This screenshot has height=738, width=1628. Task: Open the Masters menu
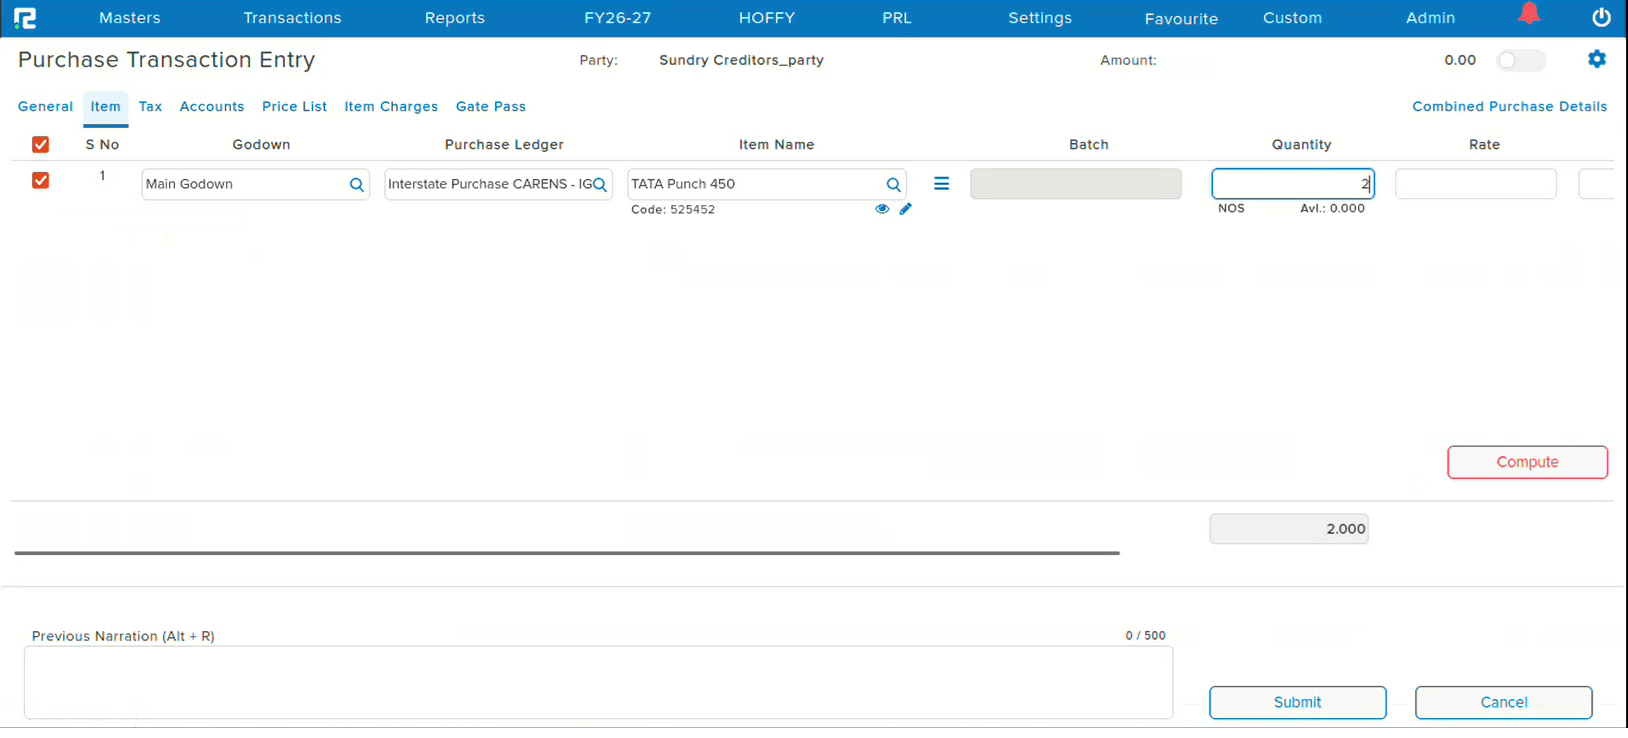click(130, 18)
